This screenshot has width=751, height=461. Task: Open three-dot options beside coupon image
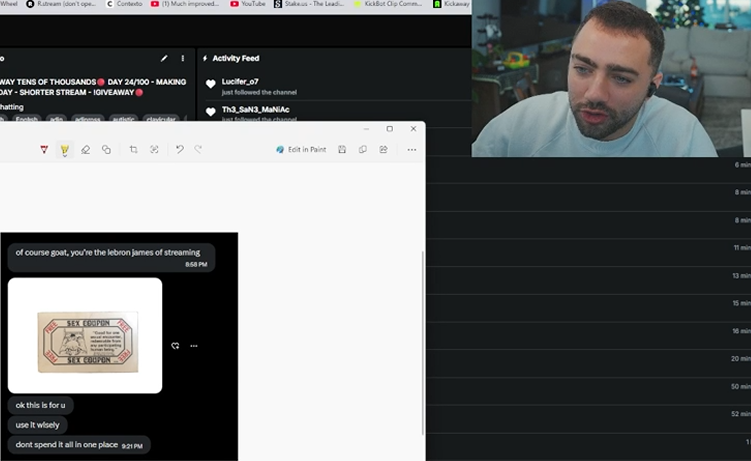(194, 346)
